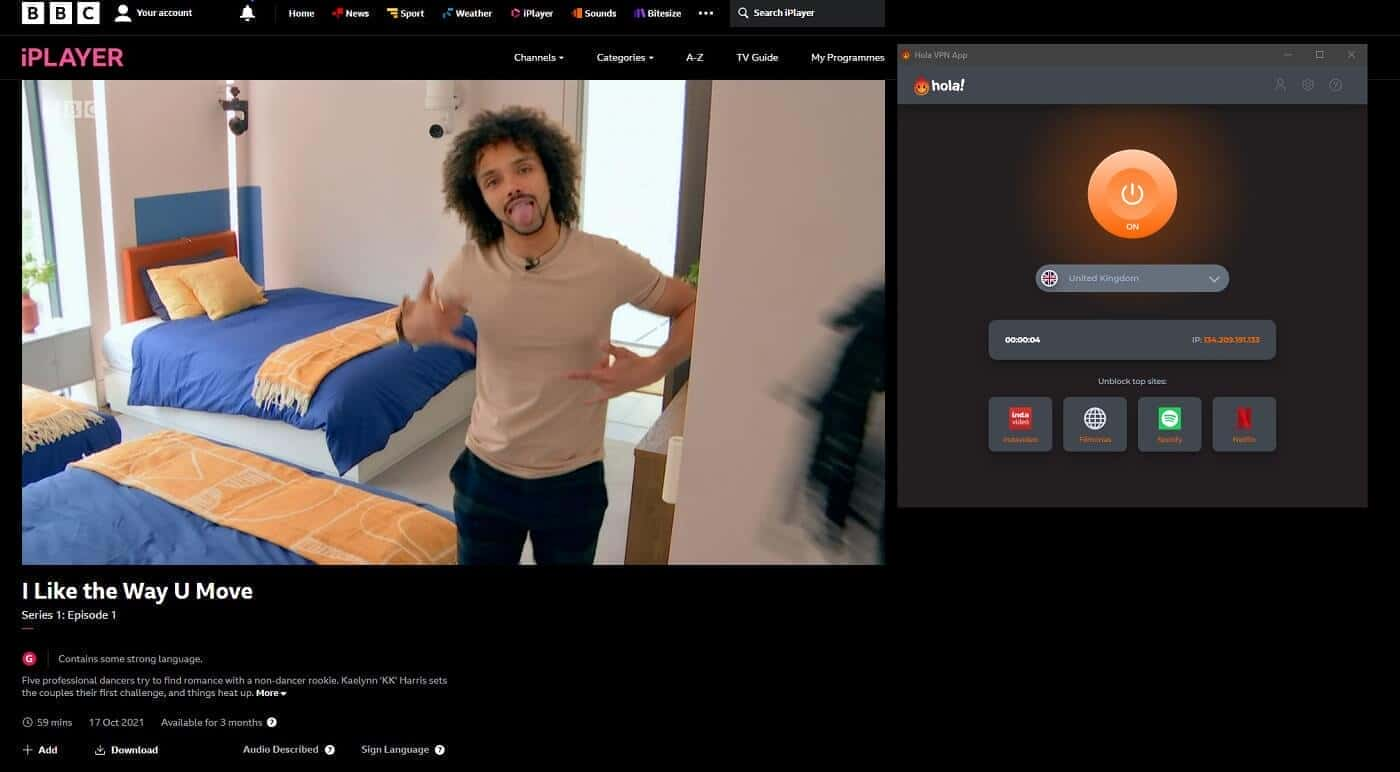This screenshot has width=1400, height=772.
Task: Open BBC Sport in top bar
Action: point(405,13)
